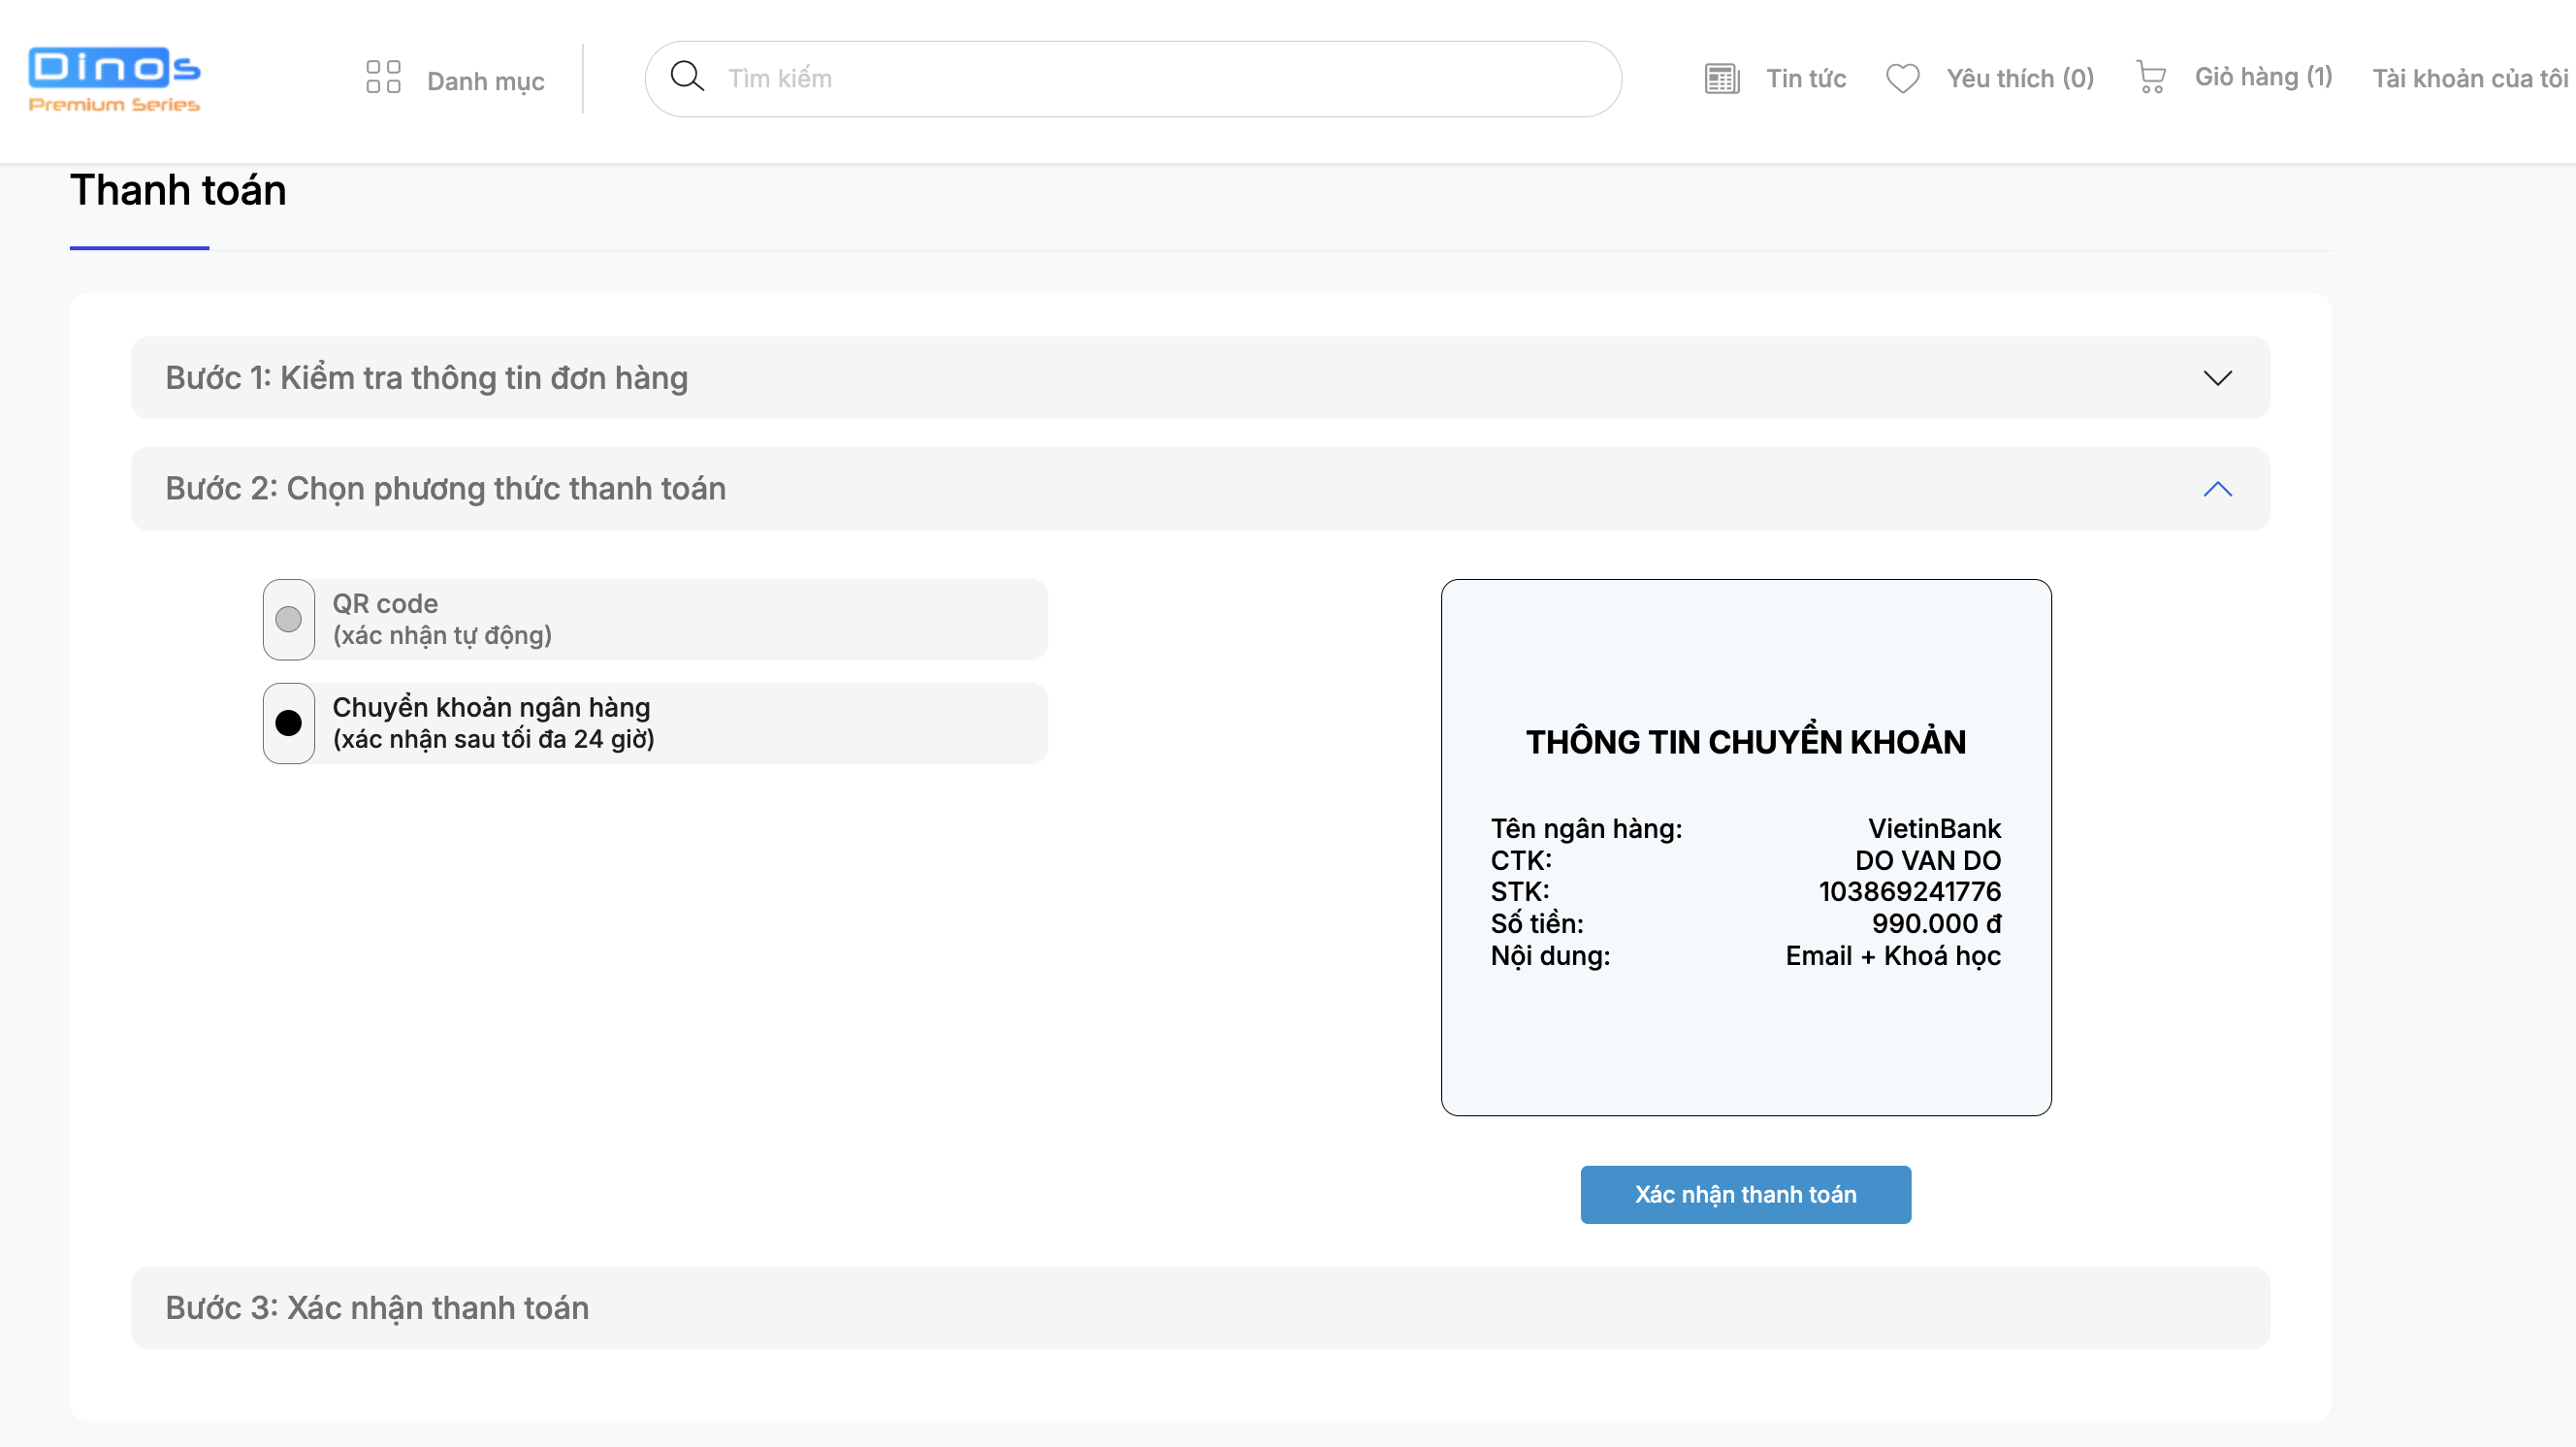
Task: Open Yêu thích (0) list
Action: point(2020,78)
